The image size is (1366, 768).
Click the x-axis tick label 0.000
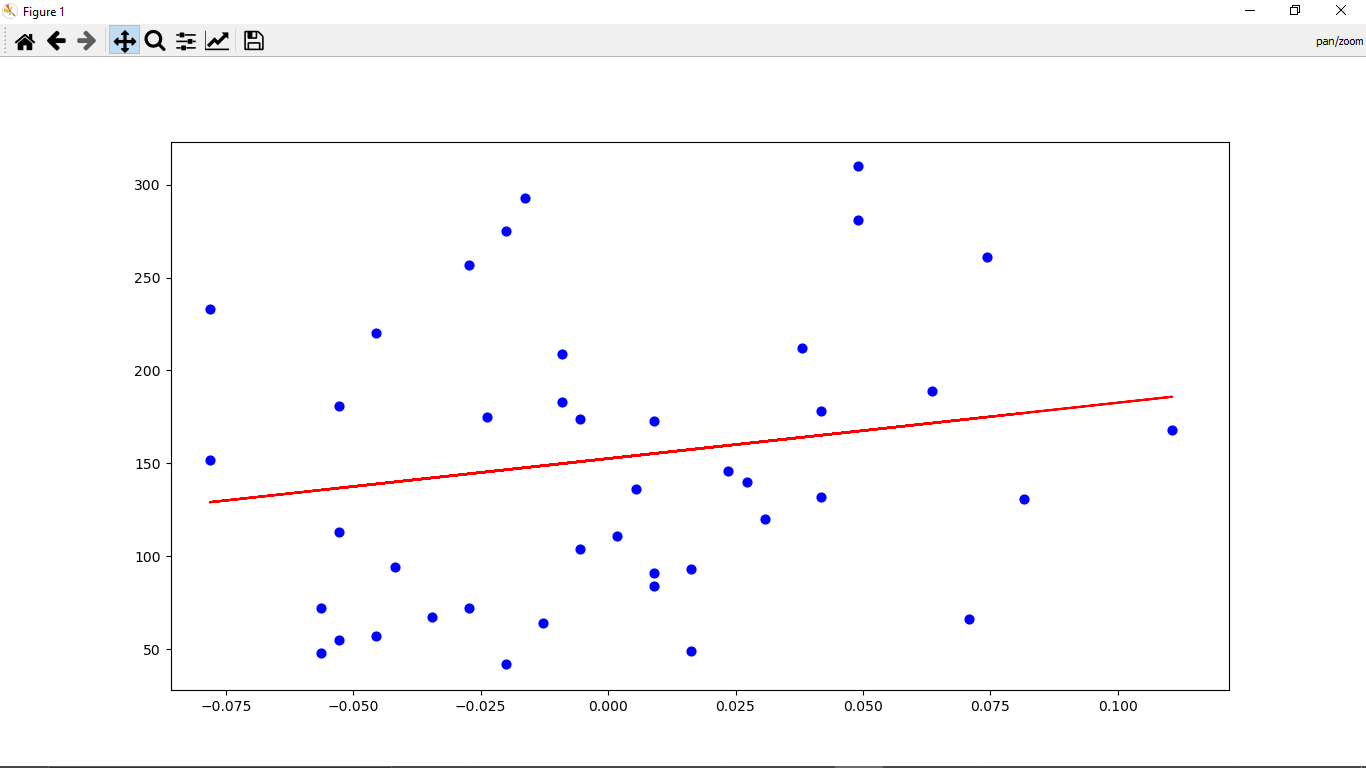click(607, 707)
